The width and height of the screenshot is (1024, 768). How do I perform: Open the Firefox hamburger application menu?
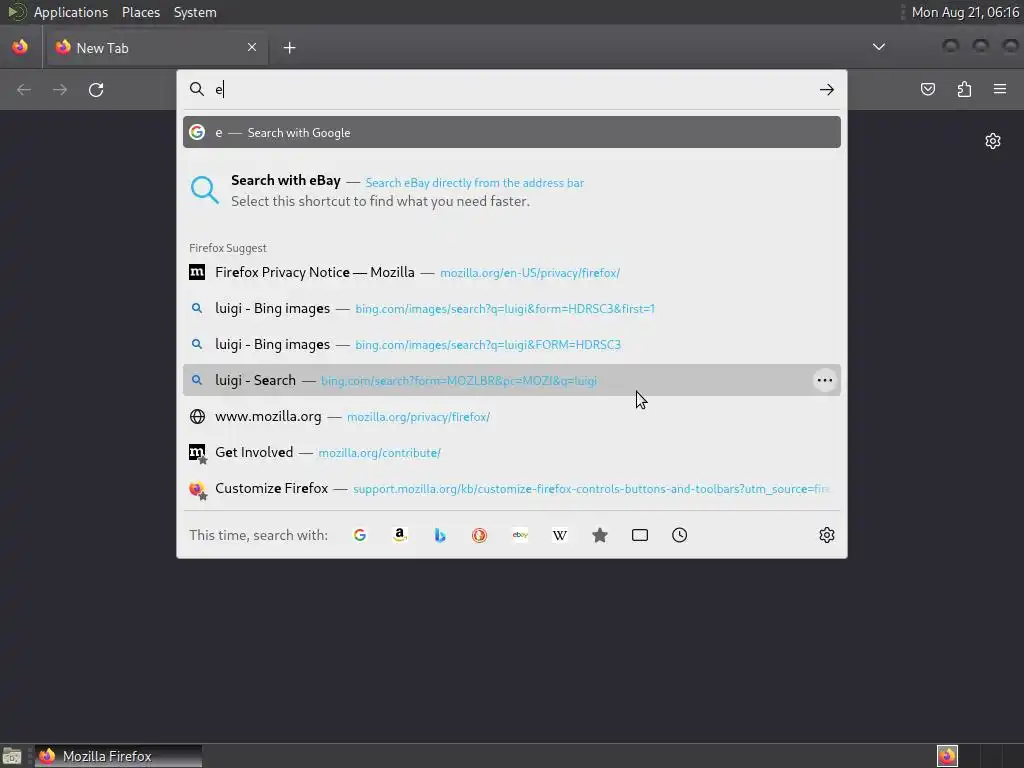[1000, 89]
